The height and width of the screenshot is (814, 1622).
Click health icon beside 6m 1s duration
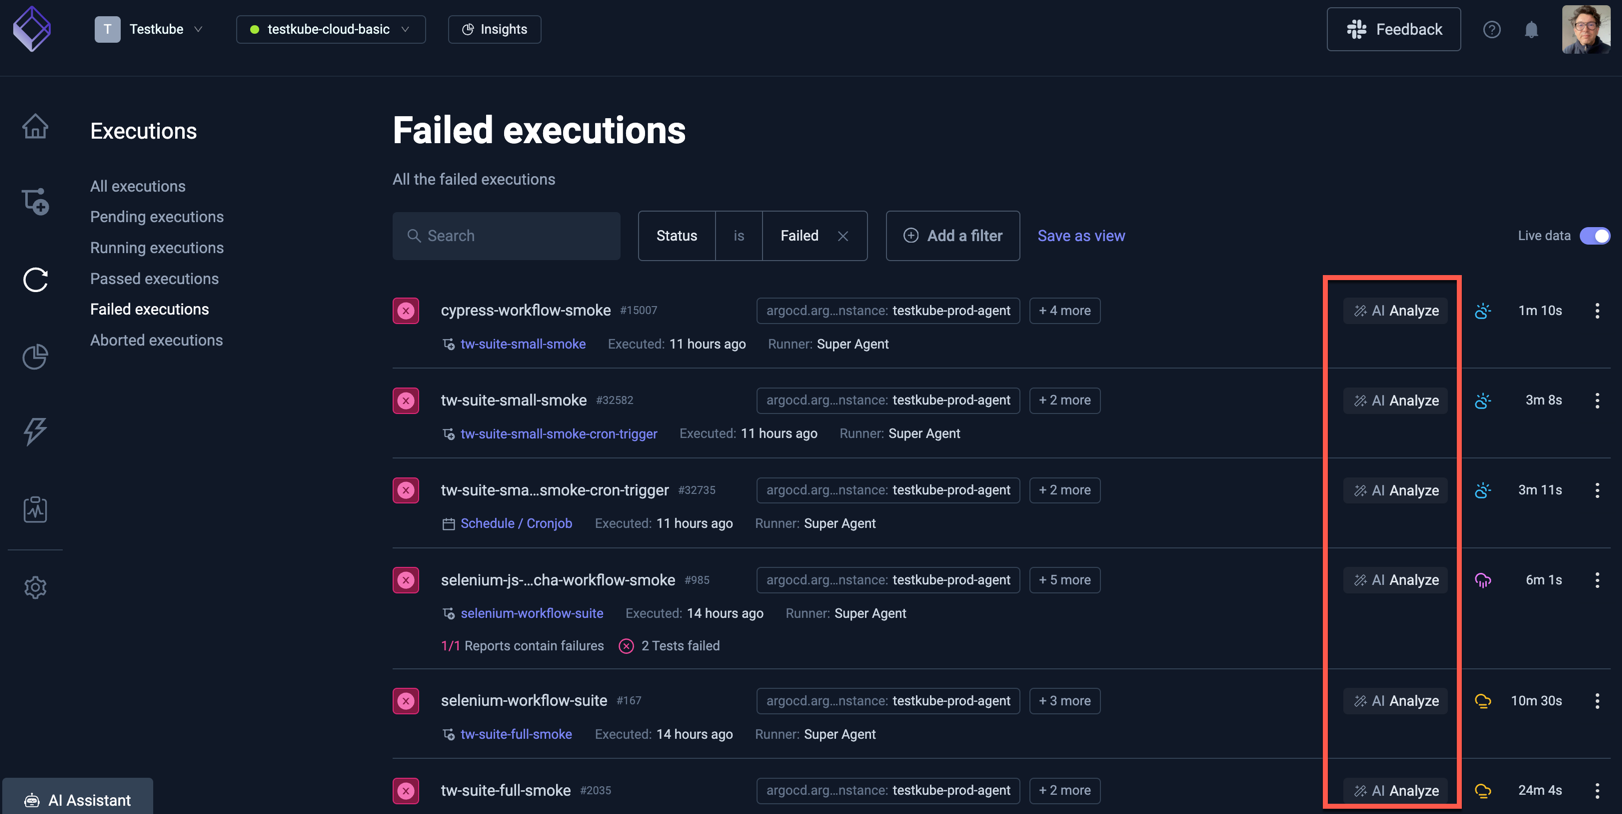click(1483, 580)
